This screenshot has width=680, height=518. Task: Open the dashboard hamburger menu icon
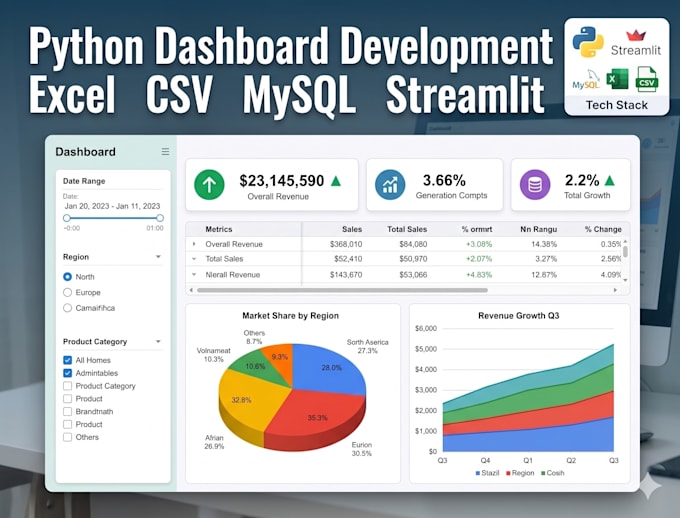[165, 151]
